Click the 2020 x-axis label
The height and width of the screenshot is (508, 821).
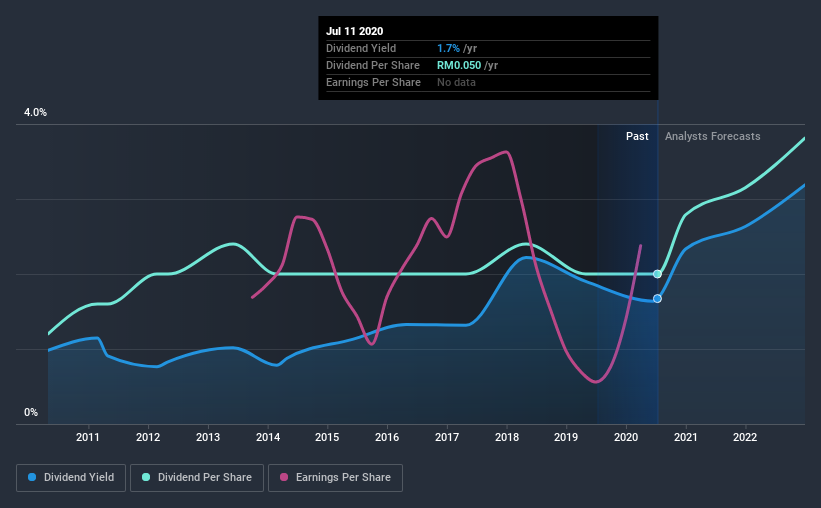tap(626, 437)
